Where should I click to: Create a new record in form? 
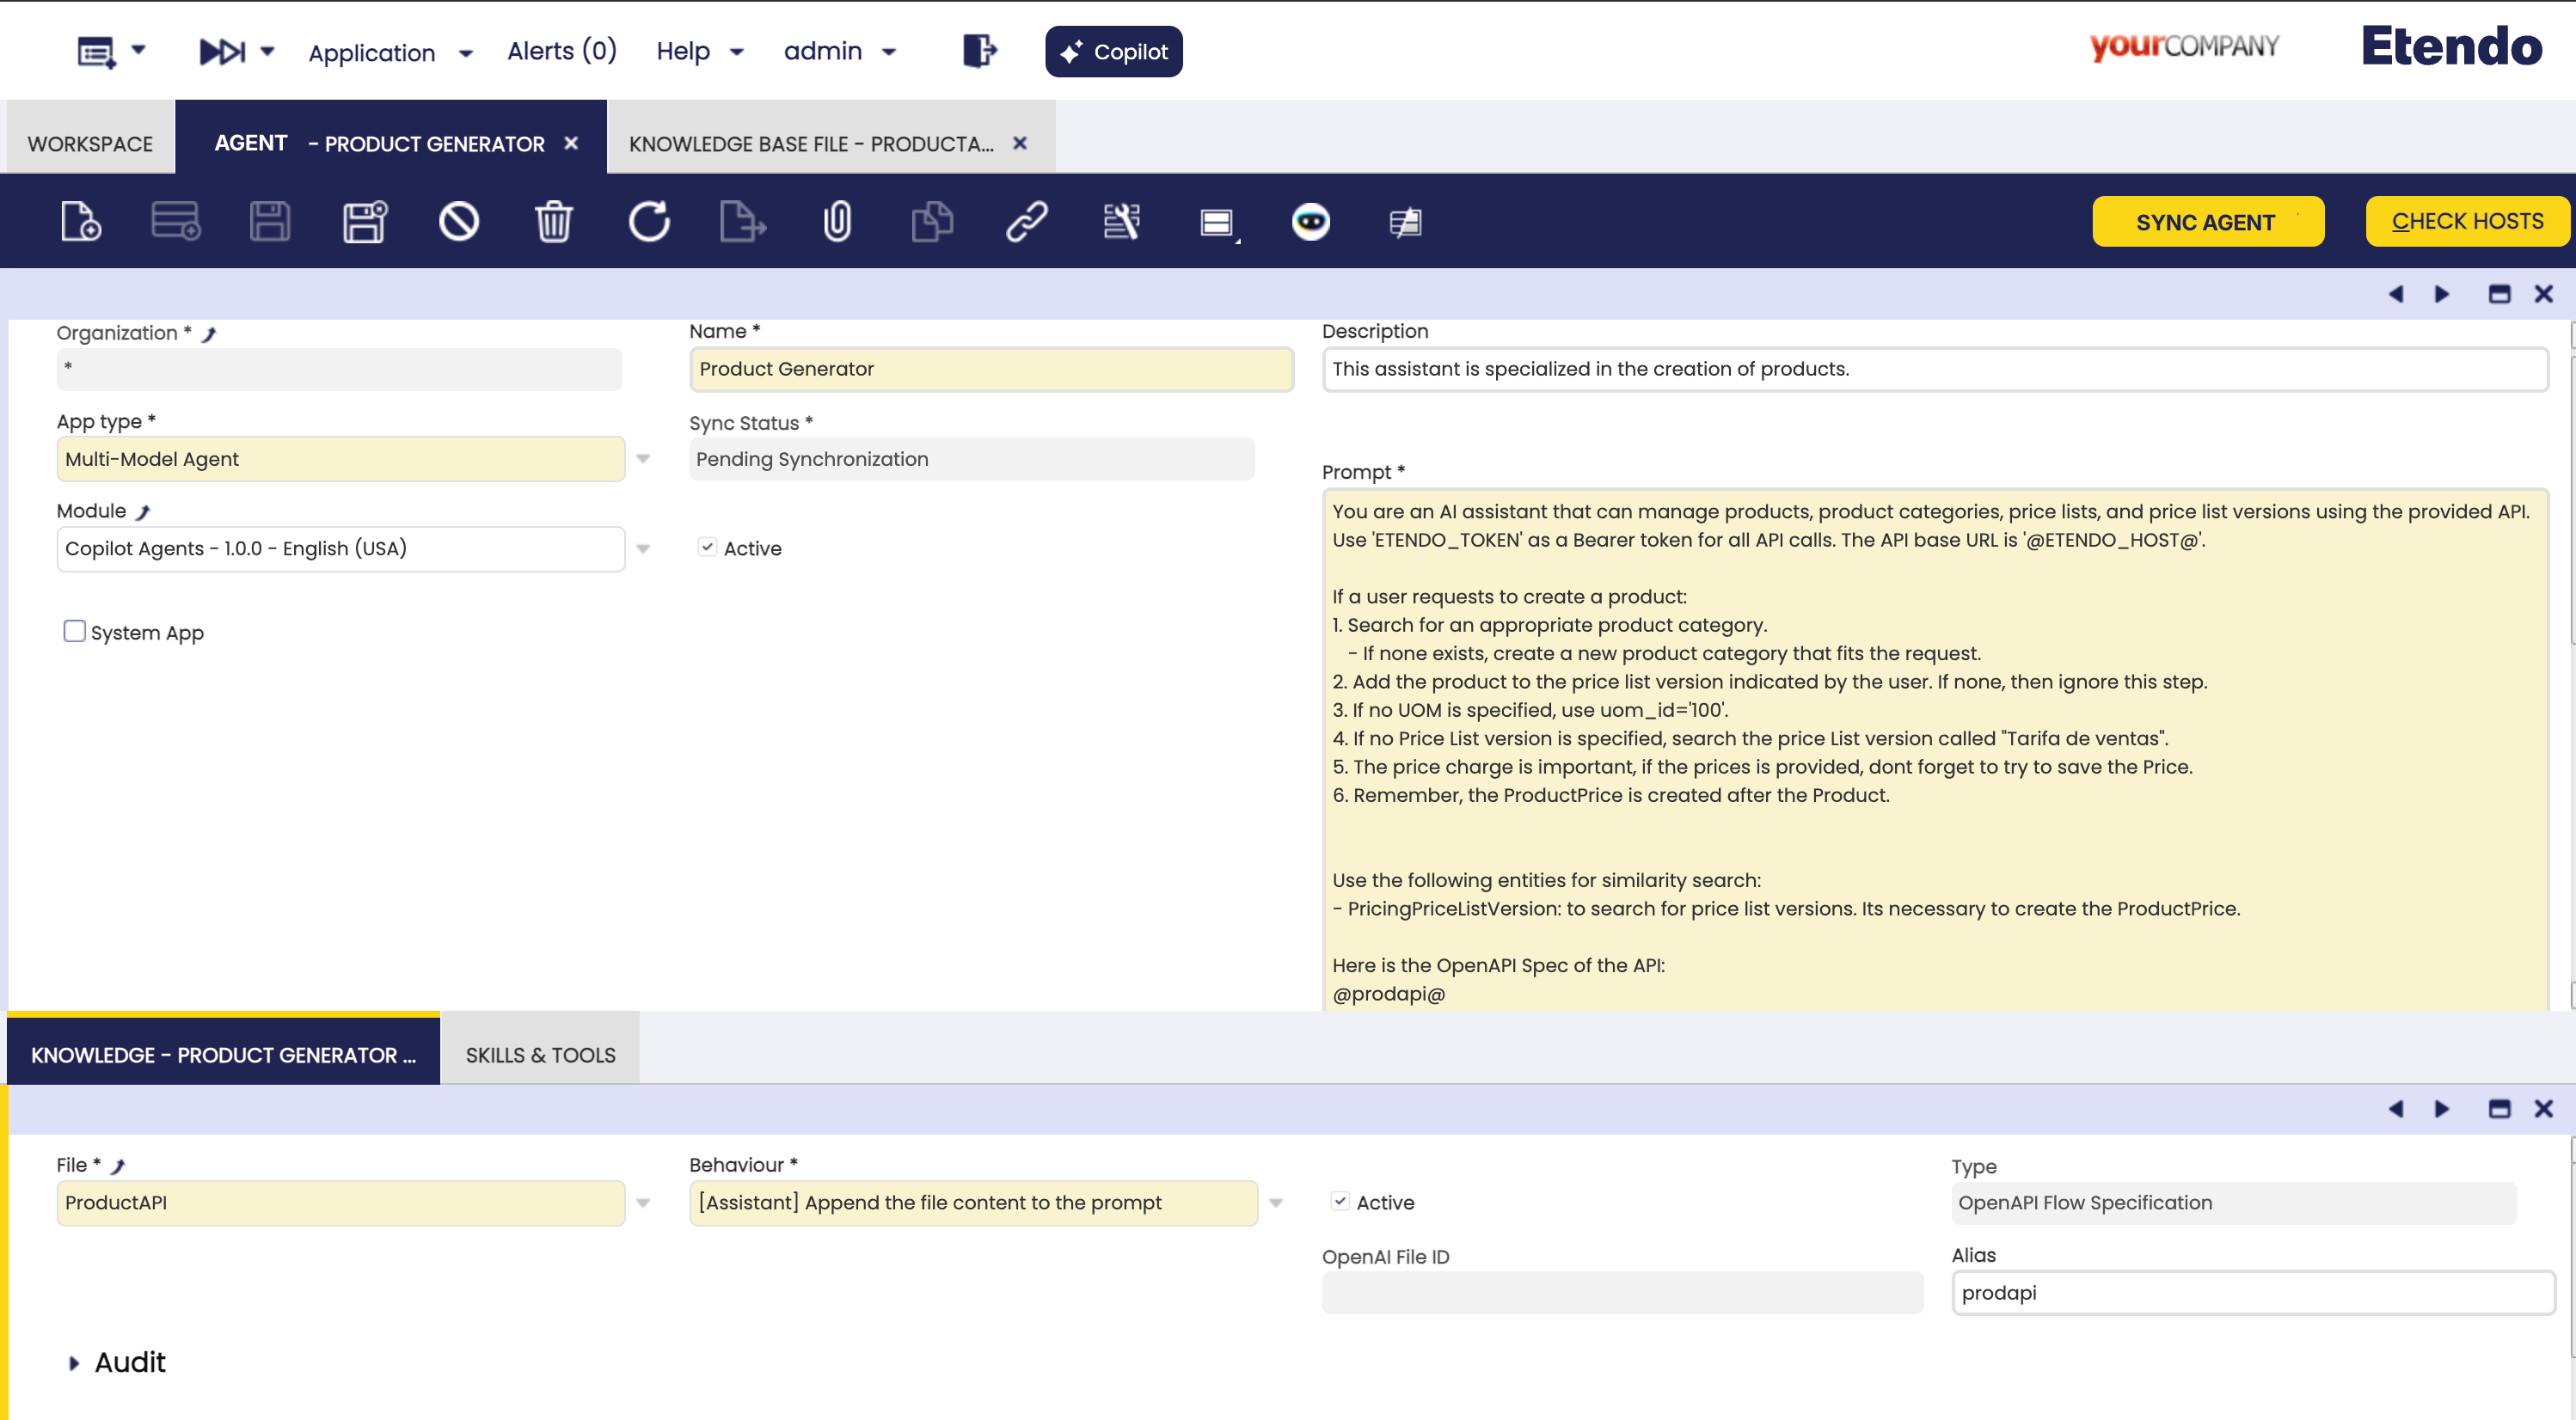pyautogui.click(x=80, y=221)
